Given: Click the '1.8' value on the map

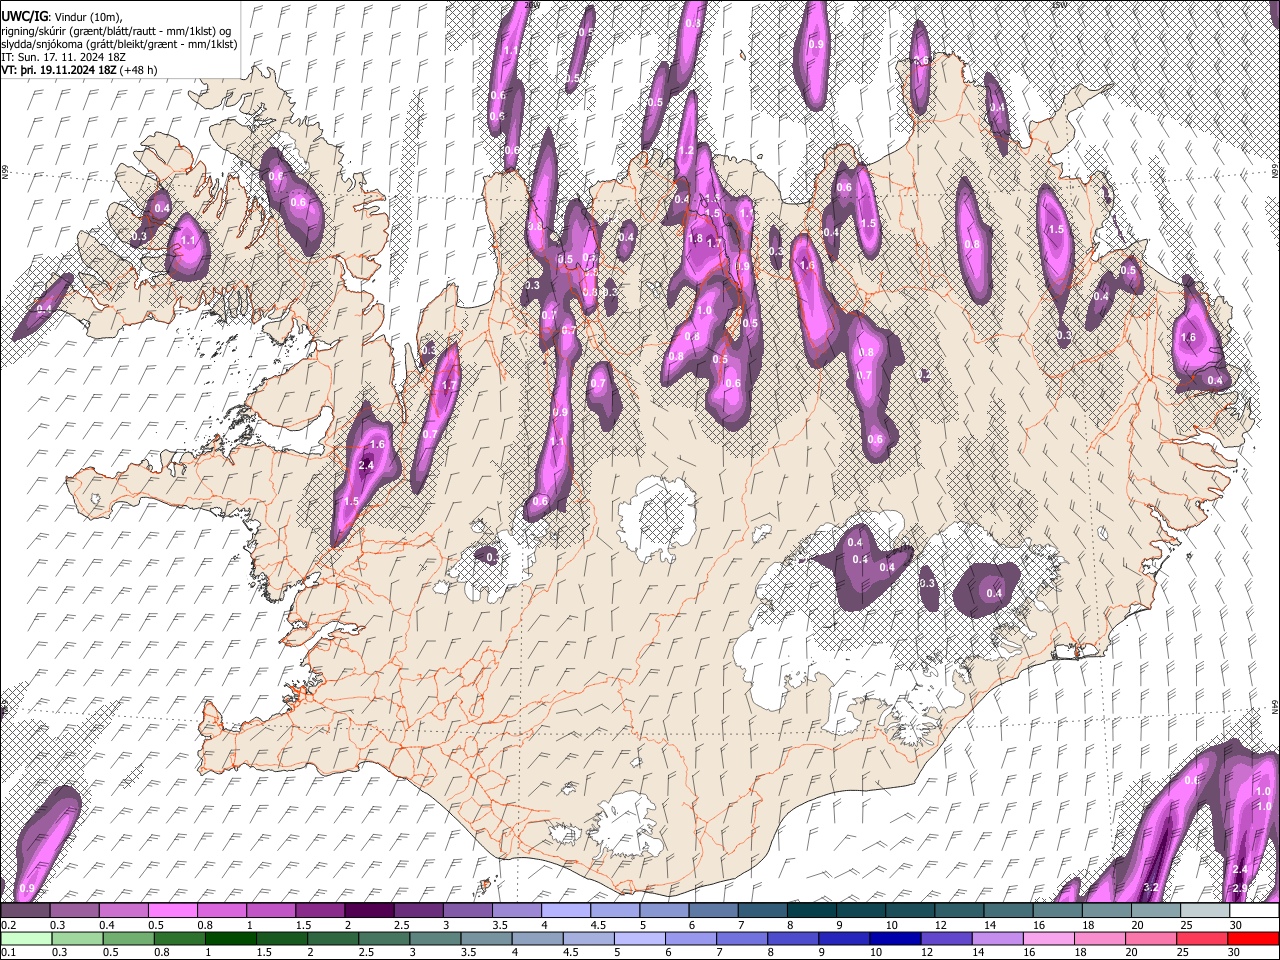Looking at the screenshot, I should tap(696, 238).
